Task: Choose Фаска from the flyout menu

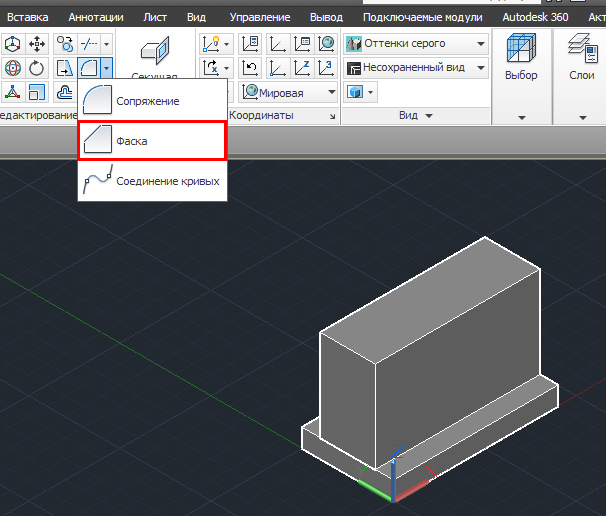Action: (x=152, y=141)
